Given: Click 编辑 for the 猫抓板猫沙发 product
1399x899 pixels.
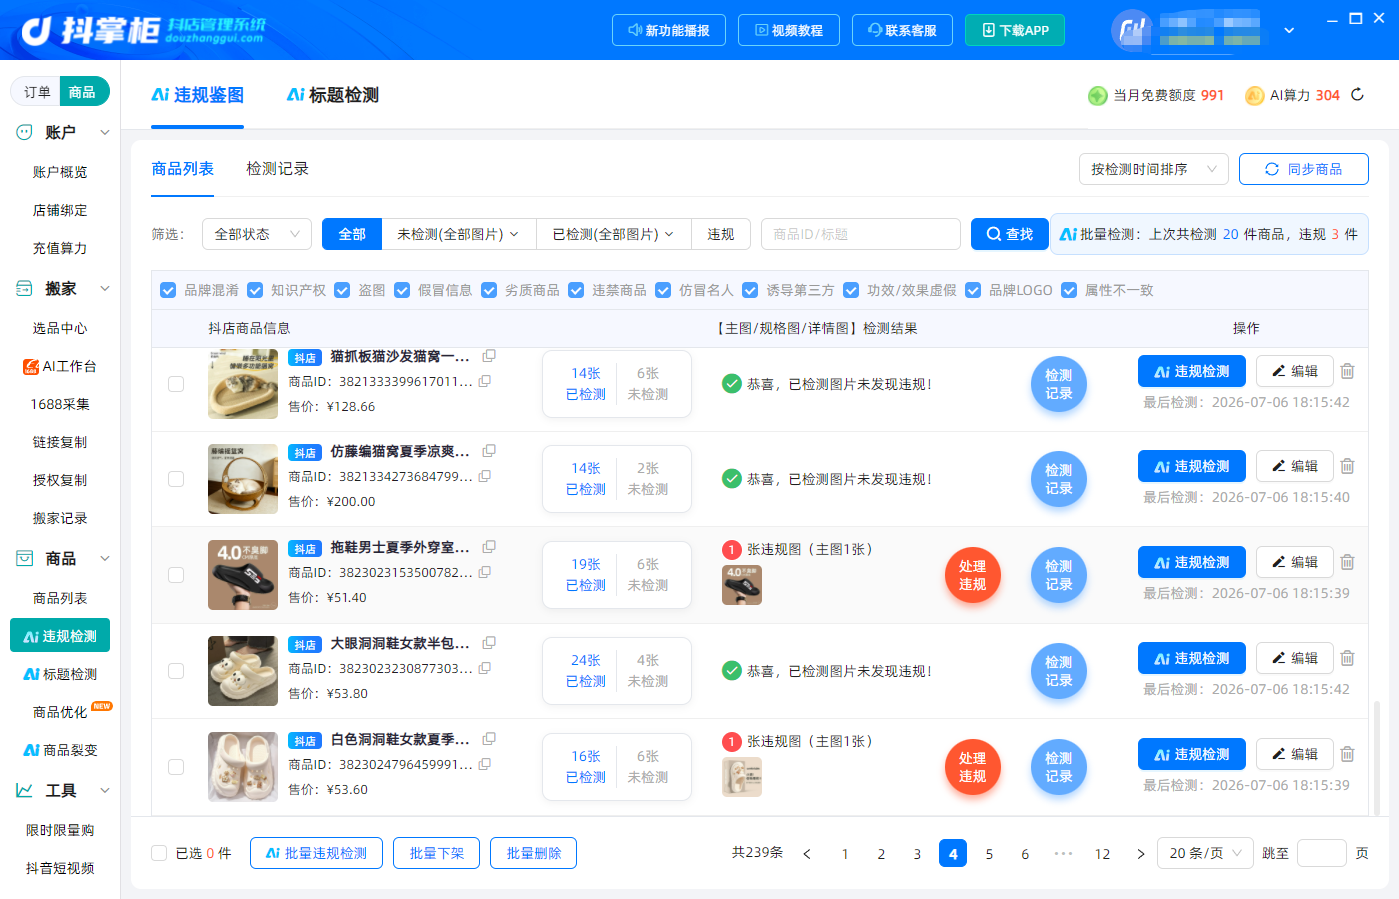Looking at the screenshot, I should [1295, 371].
